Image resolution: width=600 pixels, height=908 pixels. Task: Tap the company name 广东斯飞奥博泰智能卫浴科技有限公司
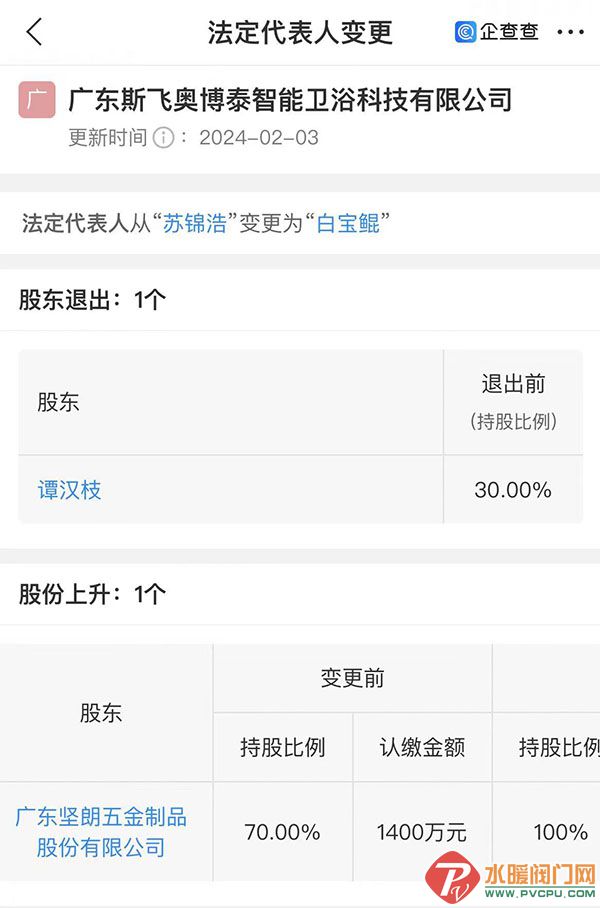[x=290, y=100]
